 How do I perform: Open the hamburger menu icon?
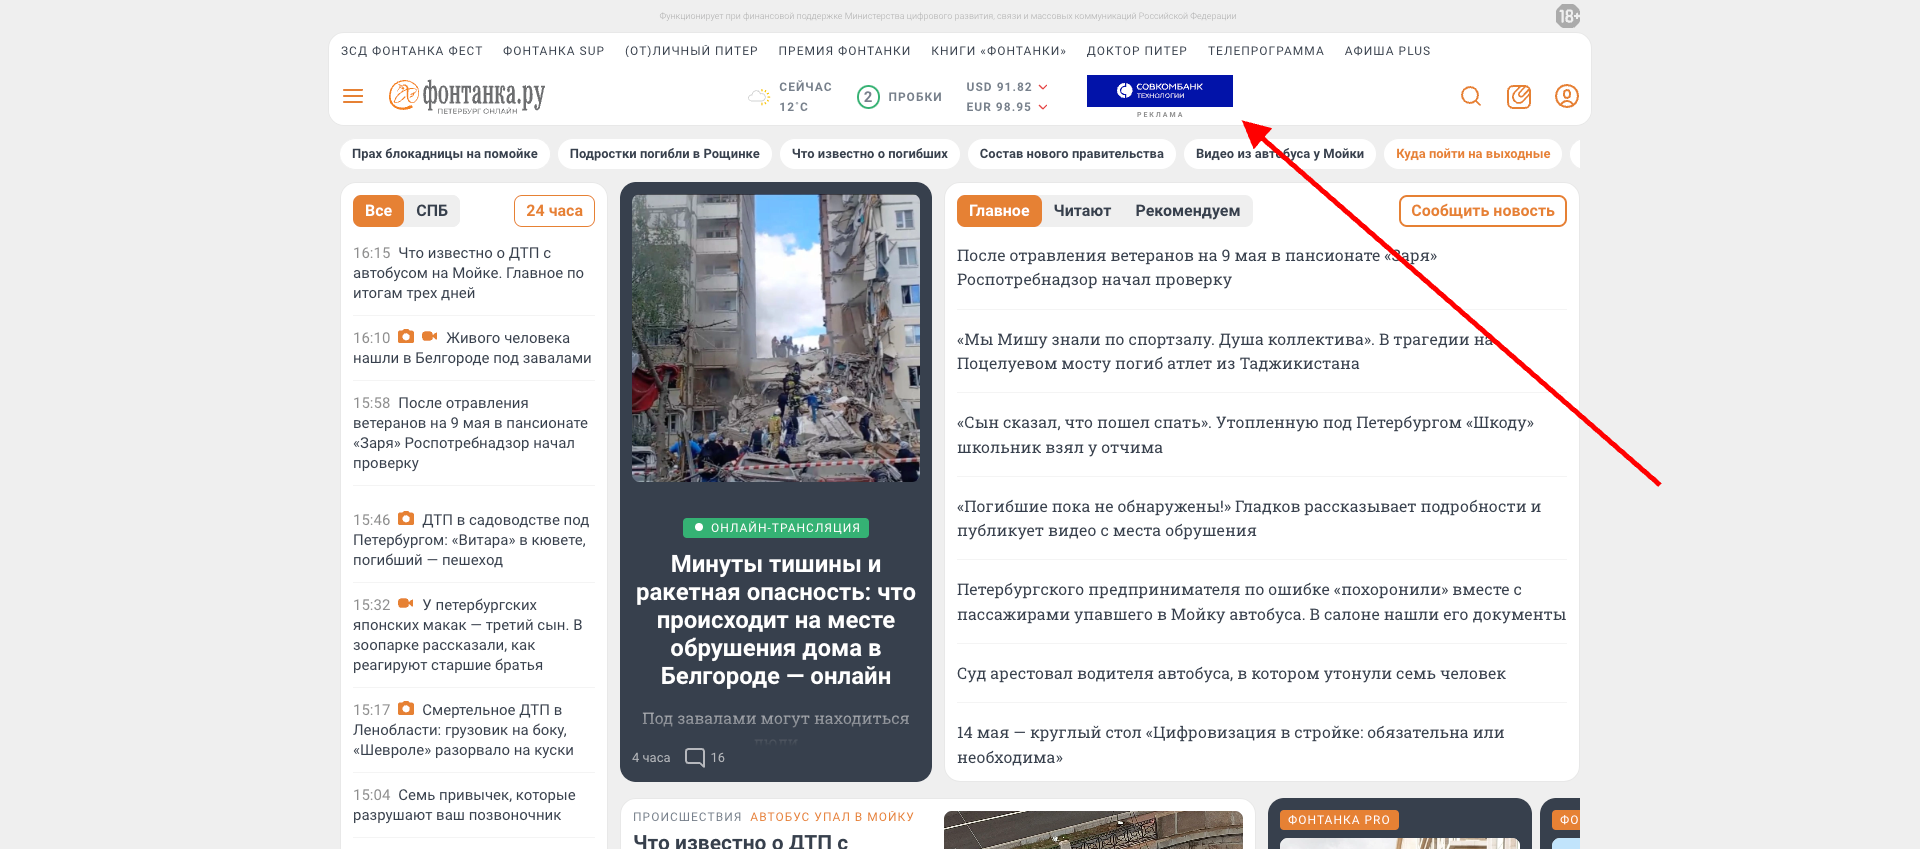[x=353, y=96]
